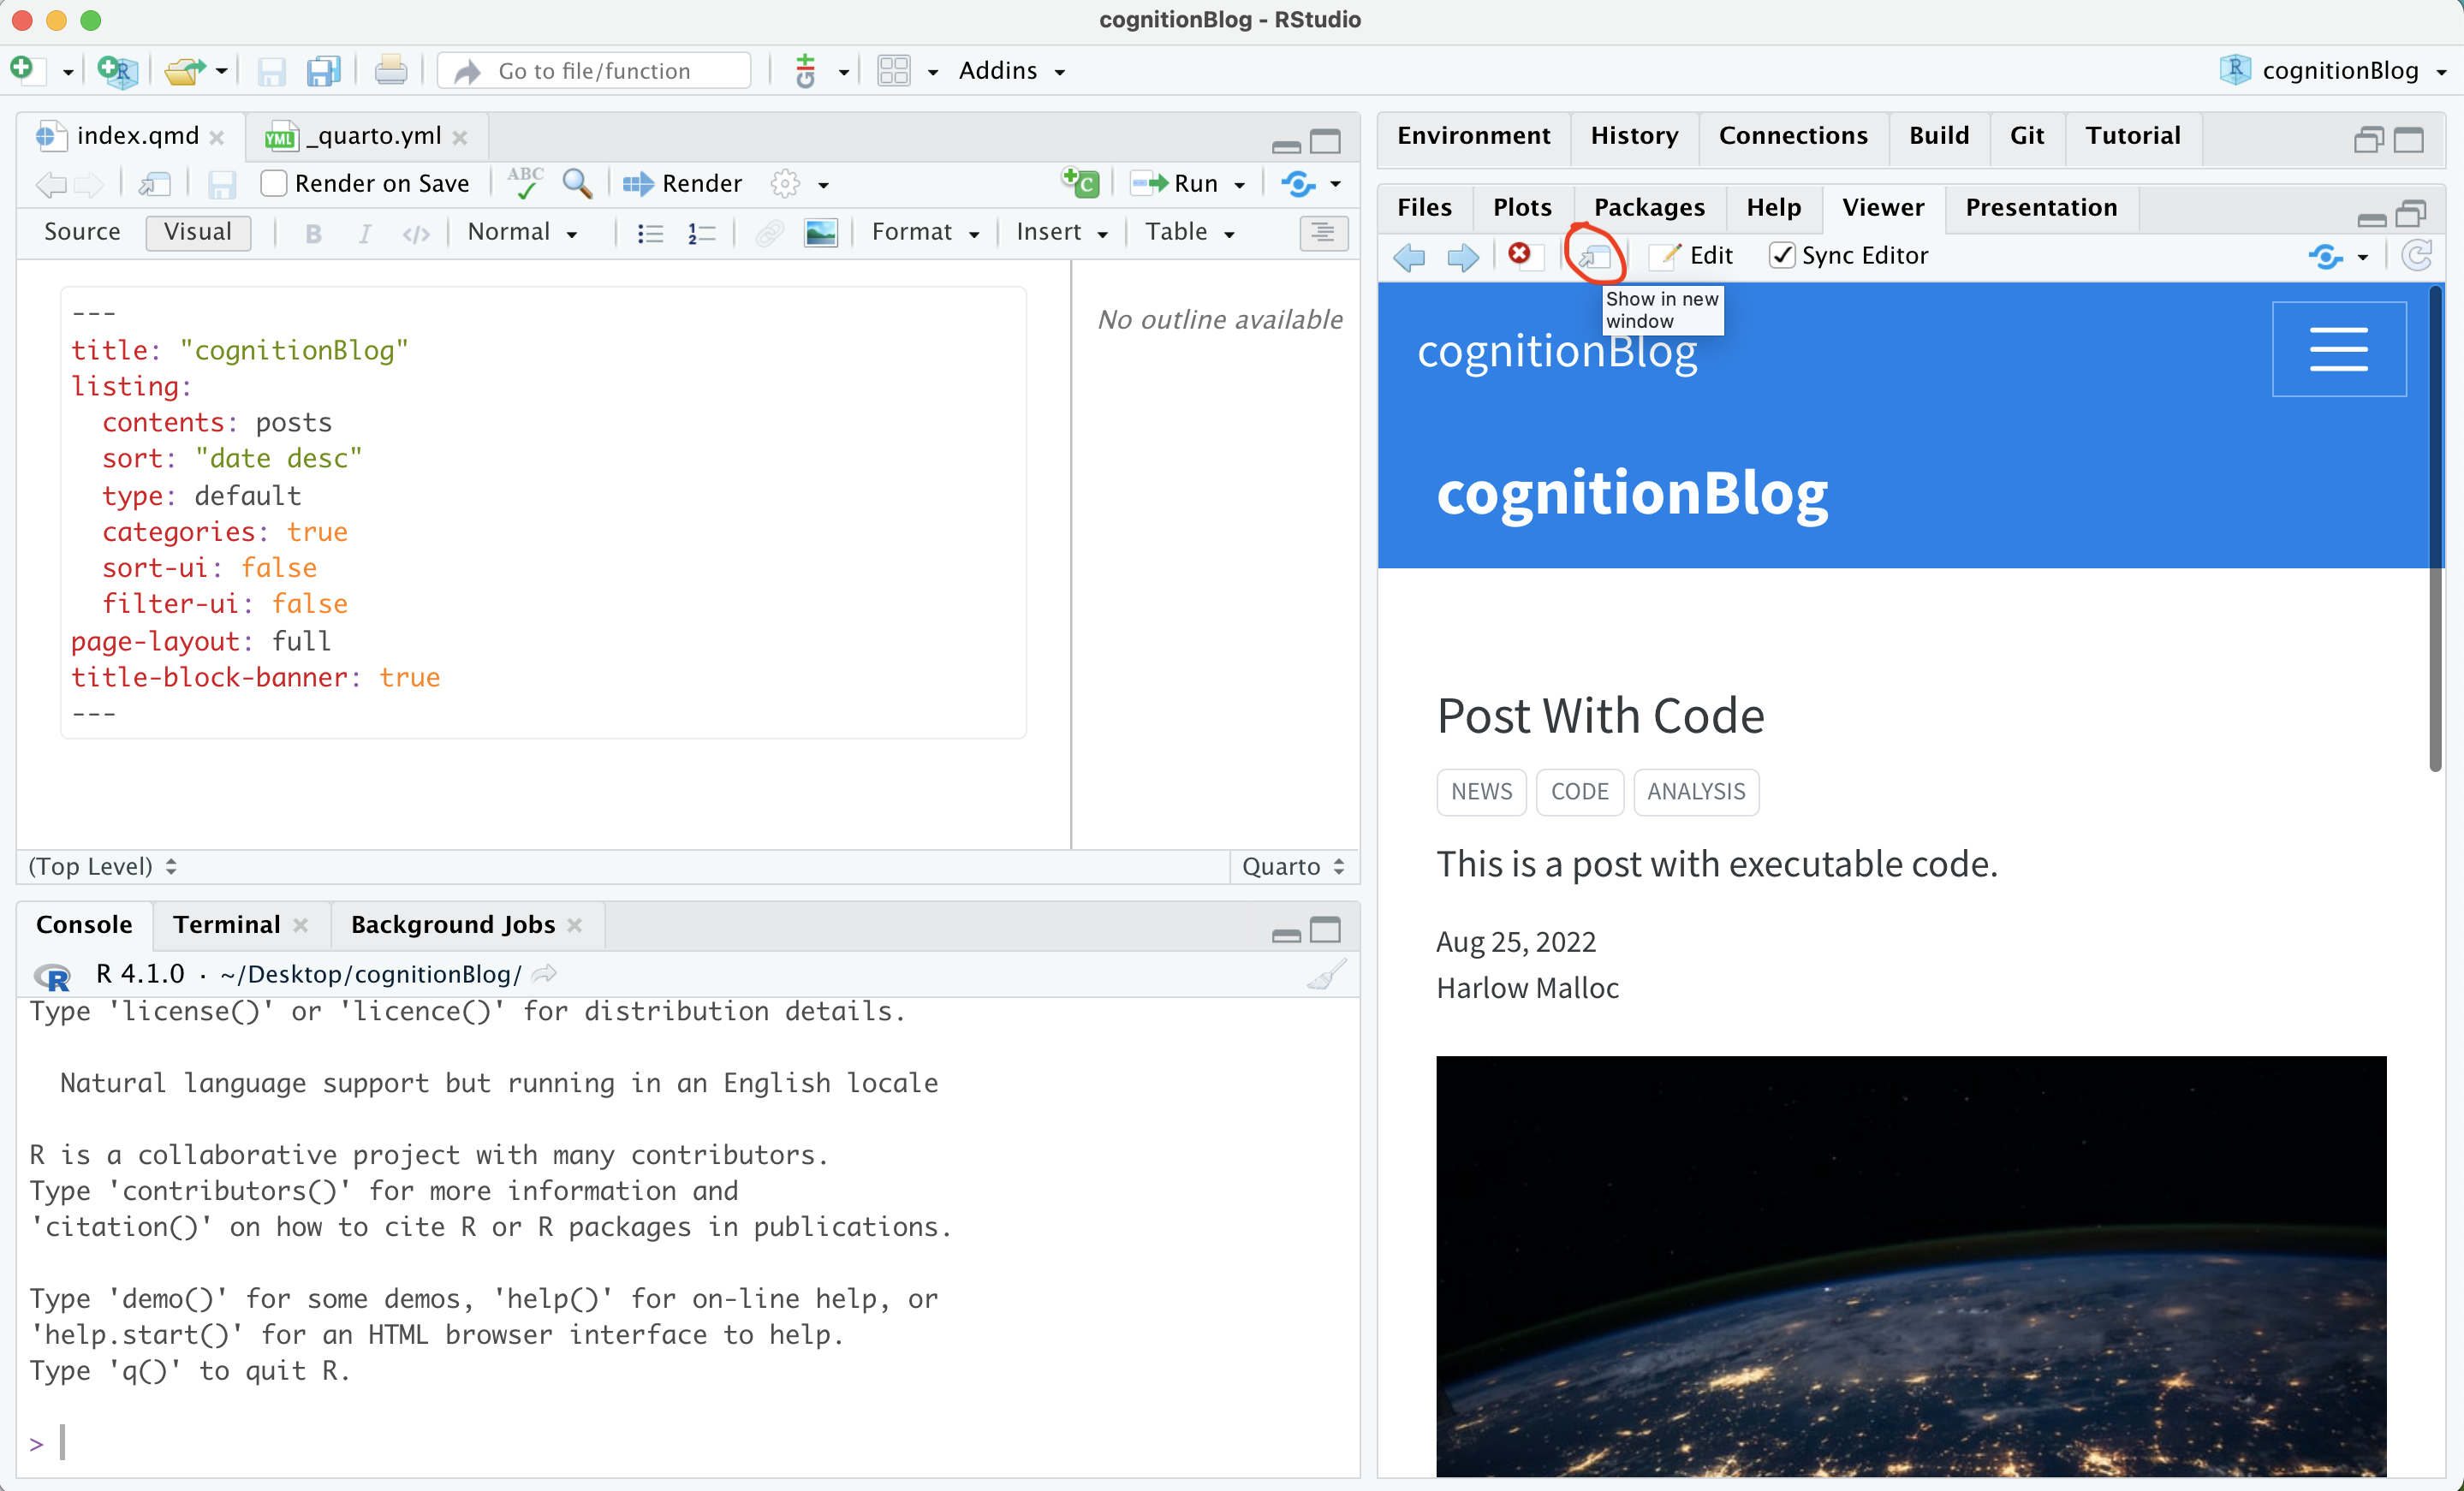Open the Post With Code link
This screenshot has height=1491, width=2464.
[1600, 716]
